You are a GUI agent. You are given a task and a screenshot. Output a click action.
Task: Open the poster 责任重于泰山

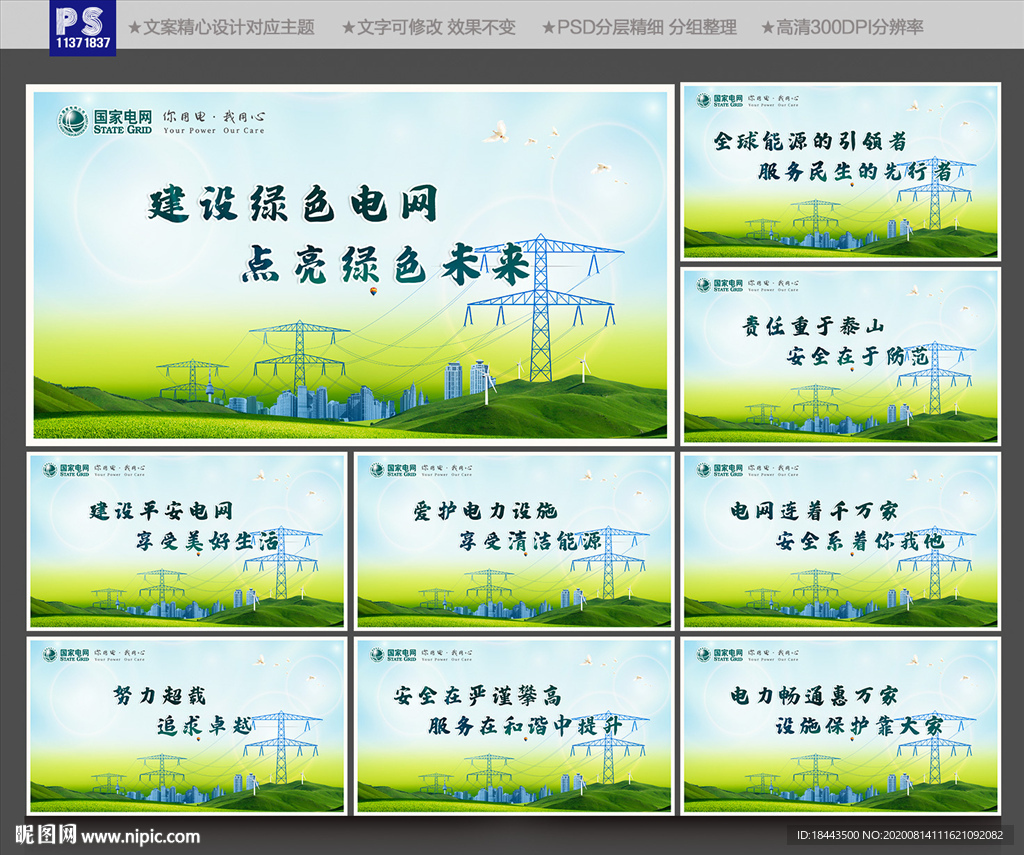(840, 356)
